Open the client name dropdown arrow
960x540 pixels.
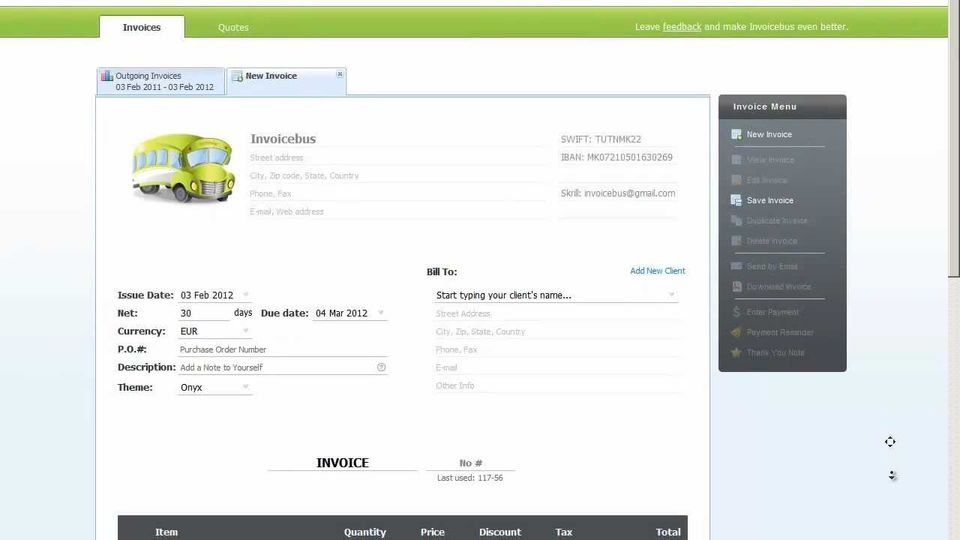[x=672, y=294]
